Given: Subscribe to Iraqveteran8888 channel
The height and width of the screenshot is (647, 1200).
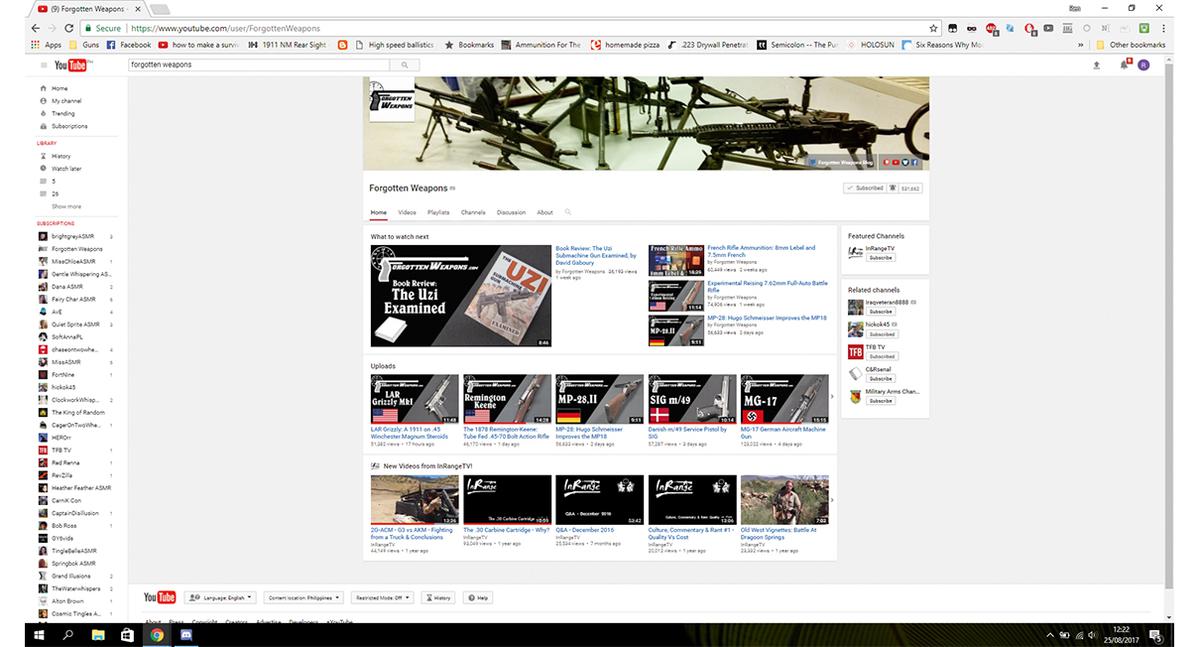Looking at the screenshot, I should (881, 312).
